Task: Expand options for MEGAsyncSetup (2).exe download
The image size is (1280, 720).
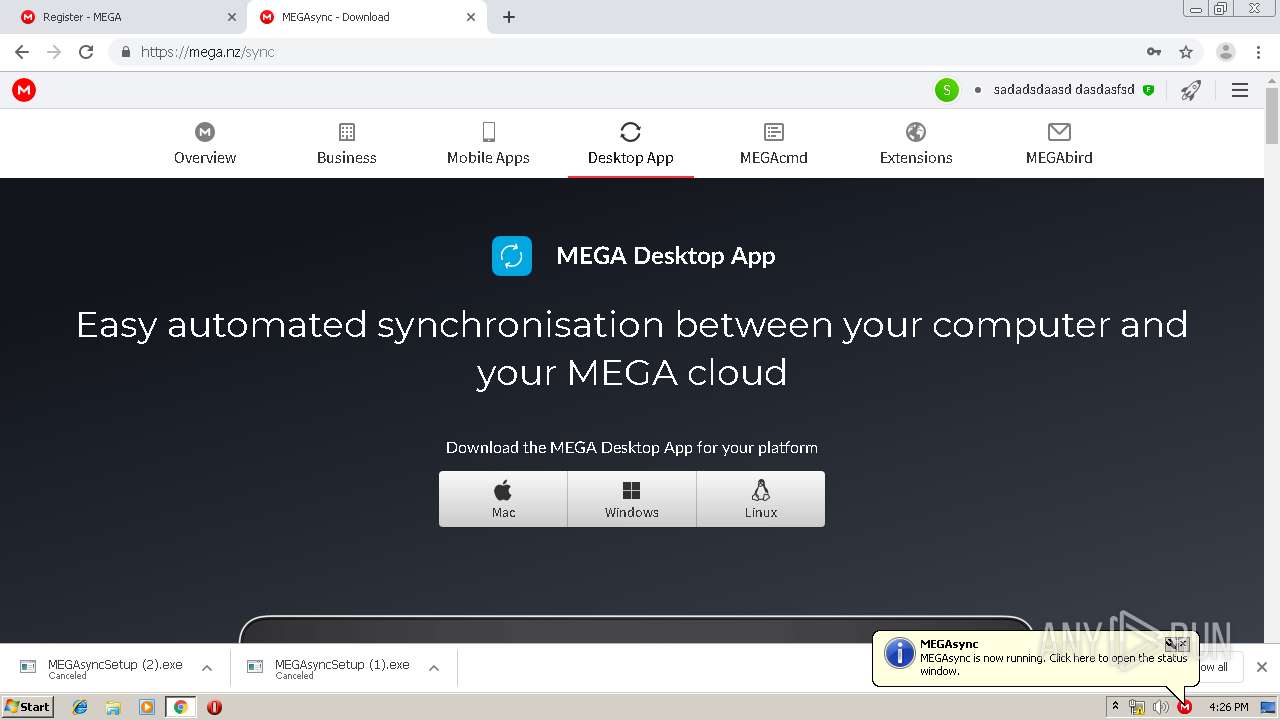Action: coord(207,668)
